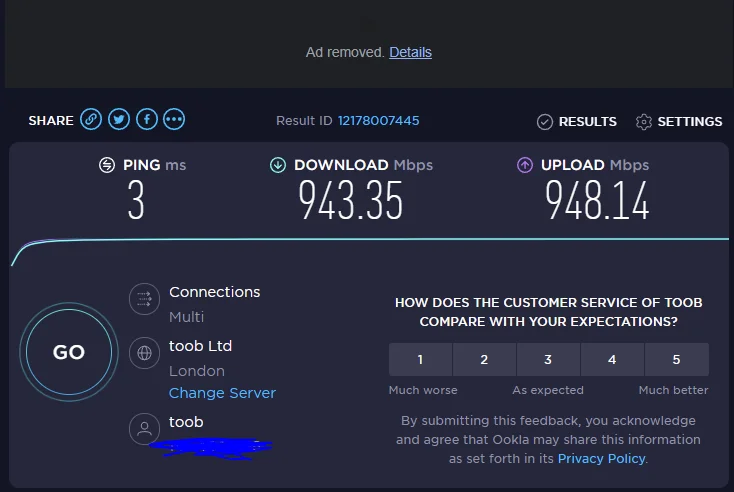The height and width of the screenshot is (492, 734).
Task: Open Result ID 12178007445 link
Action: click(379, 121)
